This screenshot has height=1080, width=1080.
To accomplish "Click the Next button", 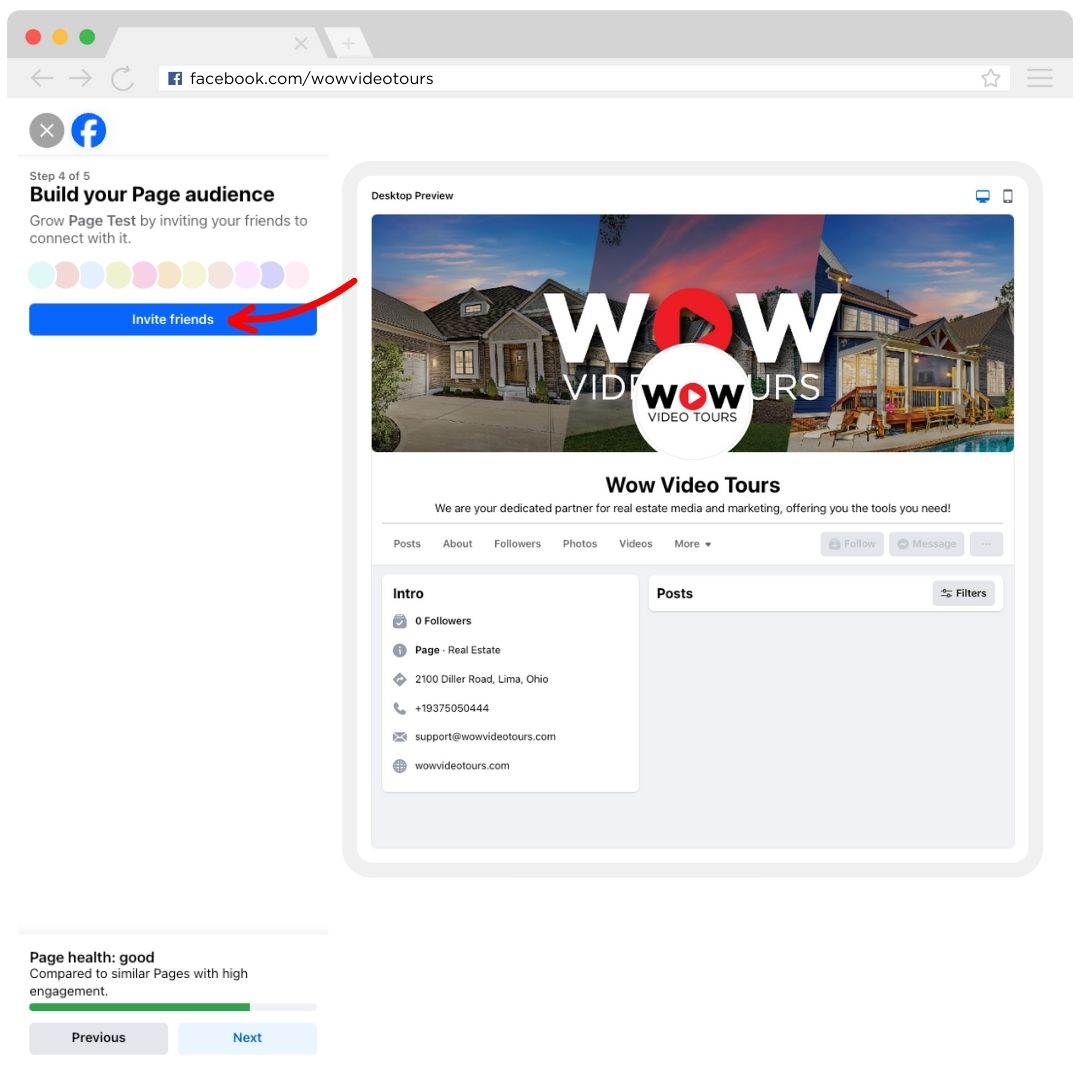I will [x=247, y=1038].
